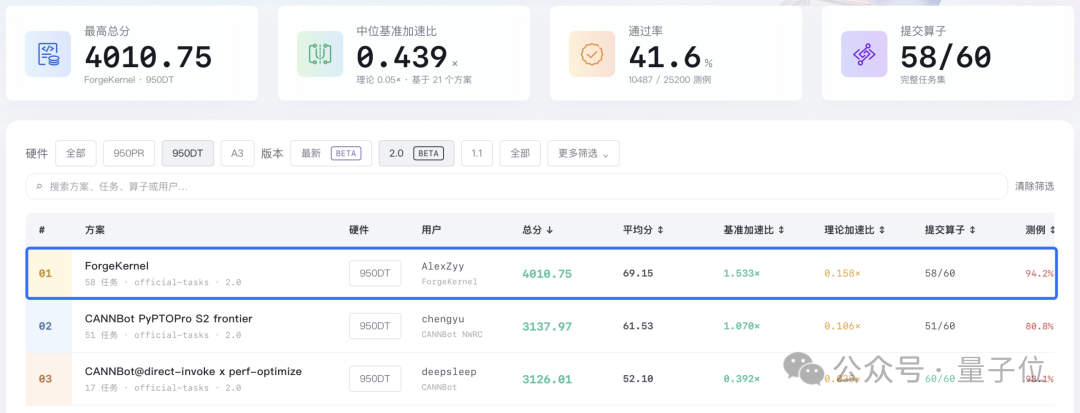1080x413 pixels.
Task: Click average score 69.15
Action: 638,273
